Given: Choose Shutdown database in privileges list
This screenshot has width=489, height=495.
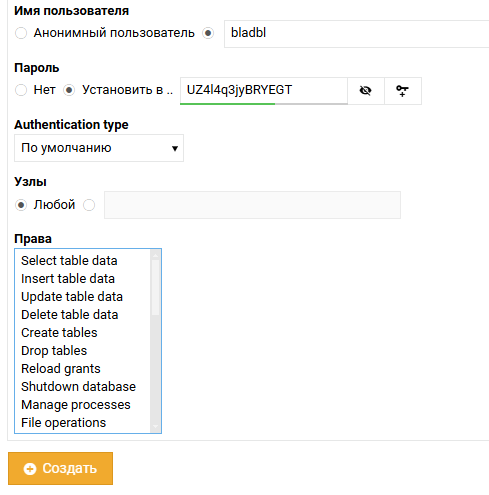Looking at the screenshot, I should [x=78, y=387].
